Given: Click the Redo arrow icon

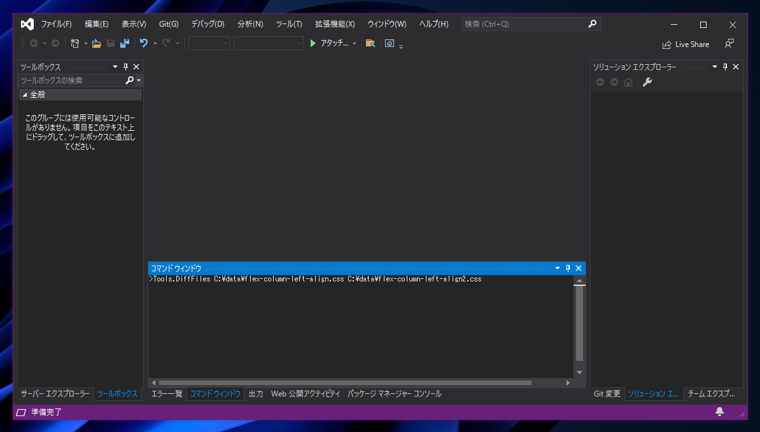Looking at the screenshot, I should [166, 43].
